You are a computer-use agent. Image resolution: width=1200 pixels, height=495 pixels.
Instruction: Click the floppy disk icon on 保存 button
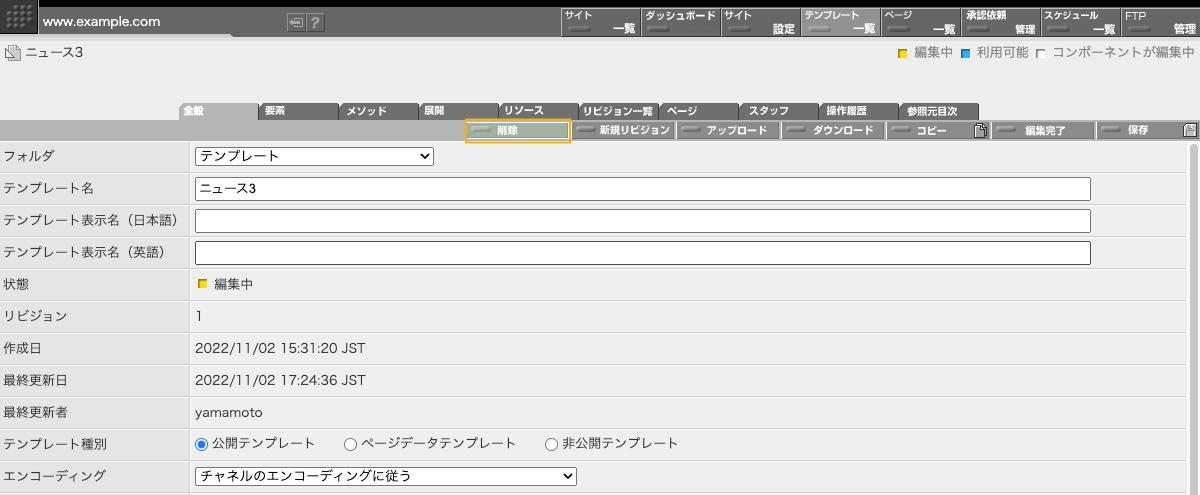1190,130
